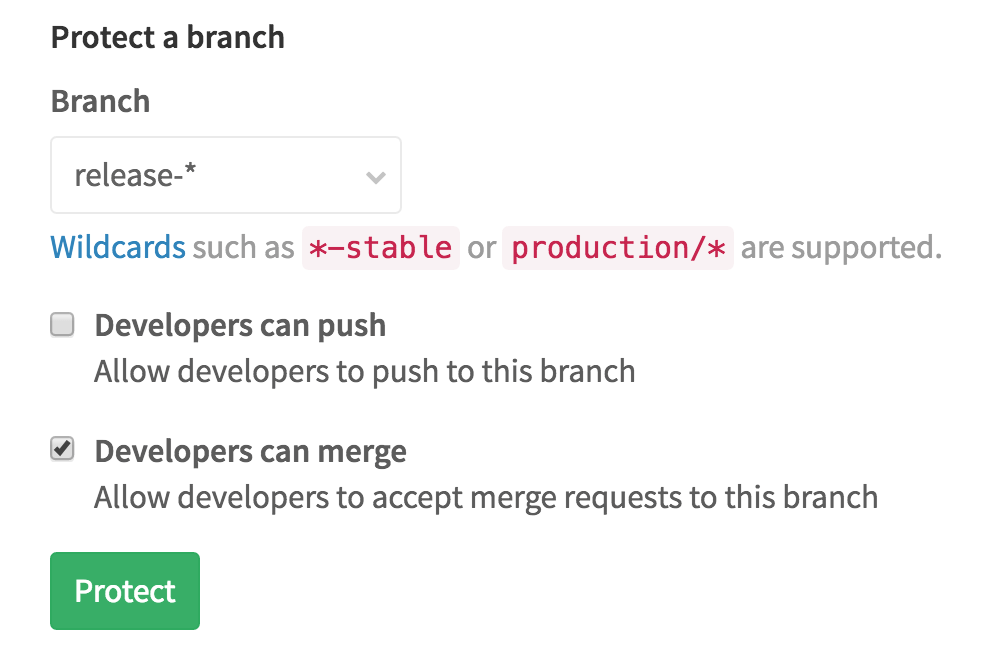The height and width of the screenshot is (648, 996).
Task: Submit the branch protection form
Action: [x=124, y=591]
